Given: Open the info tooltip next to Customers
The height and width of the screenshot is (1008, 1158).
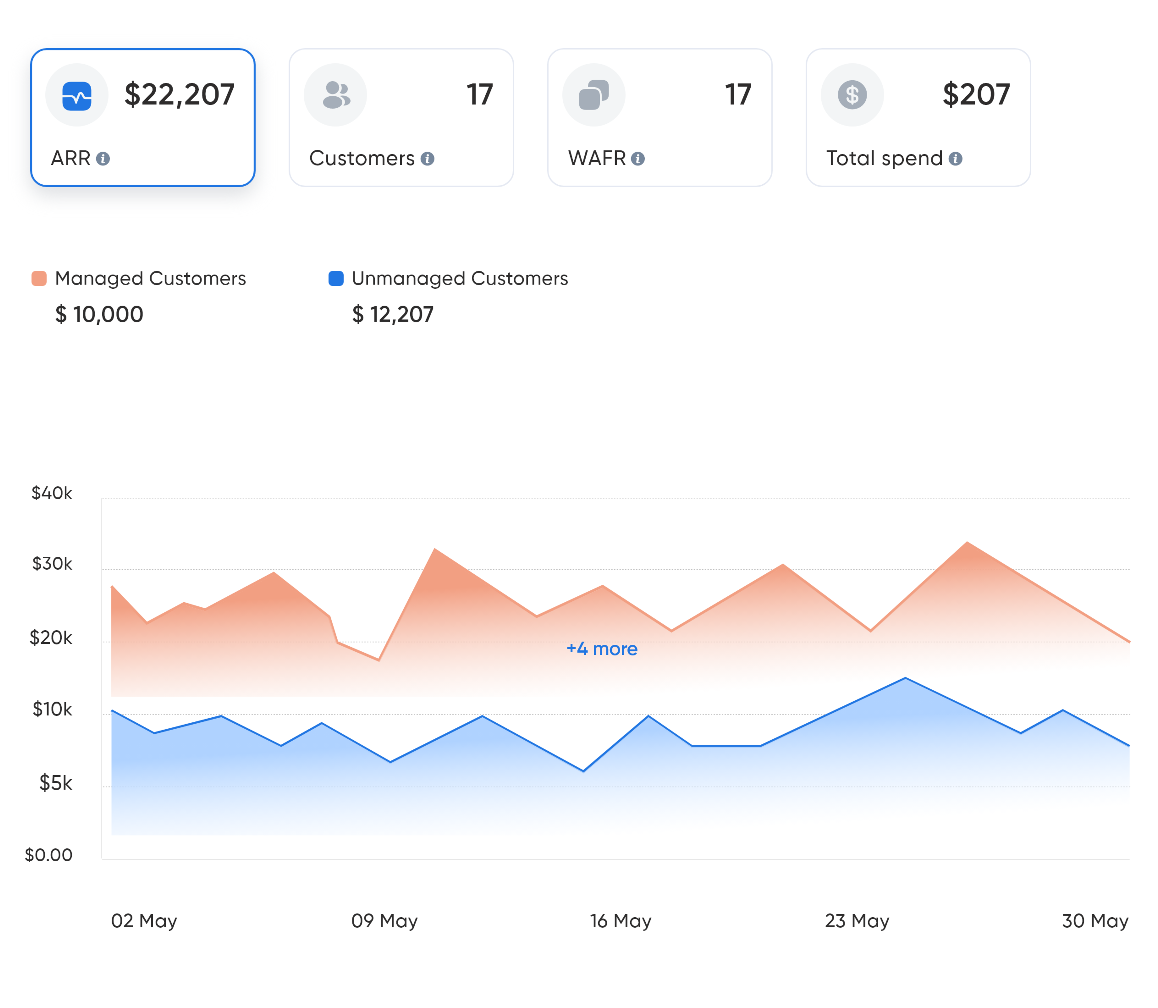Looking at the screenshot, I should (x=428, y=159).
